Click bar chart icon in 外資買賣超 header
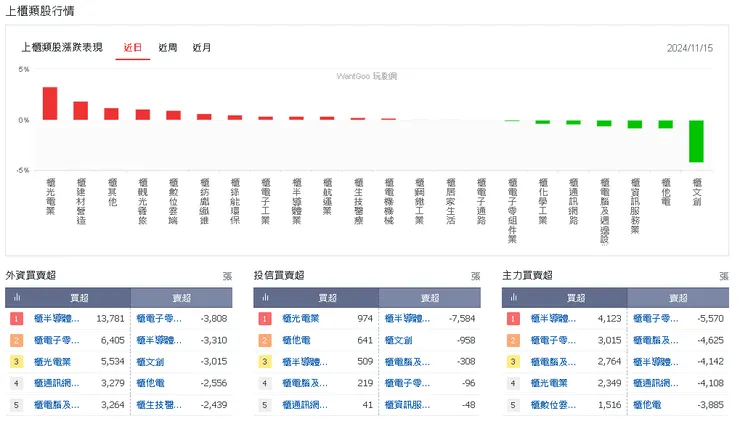This screenshot has width=740, height=421. (x=17, y=297)
